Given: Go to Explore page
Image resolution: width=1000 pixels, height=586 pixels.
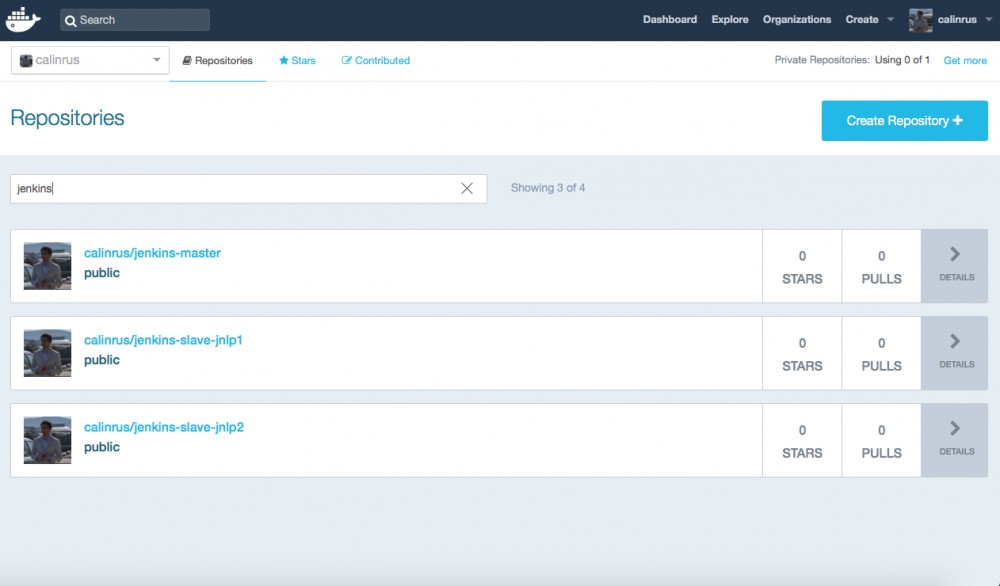Looking at the screenshot, I should (x=730, y=19).
